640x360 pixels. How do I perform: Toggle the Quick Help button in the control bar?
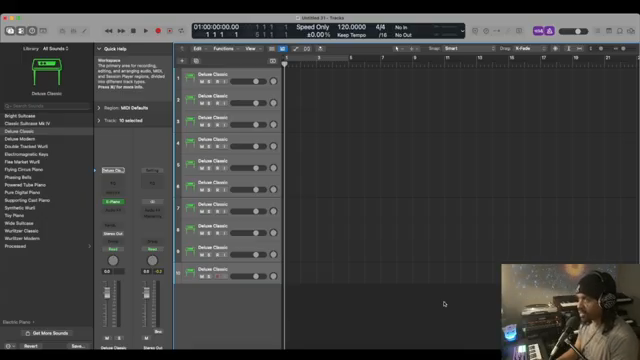coord(32,31)
